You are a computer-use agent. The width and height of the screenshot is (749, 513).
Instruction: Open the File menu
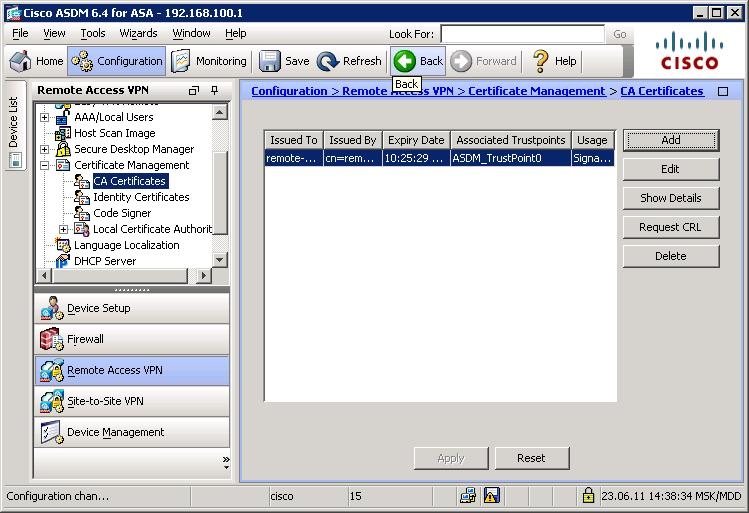20,33
